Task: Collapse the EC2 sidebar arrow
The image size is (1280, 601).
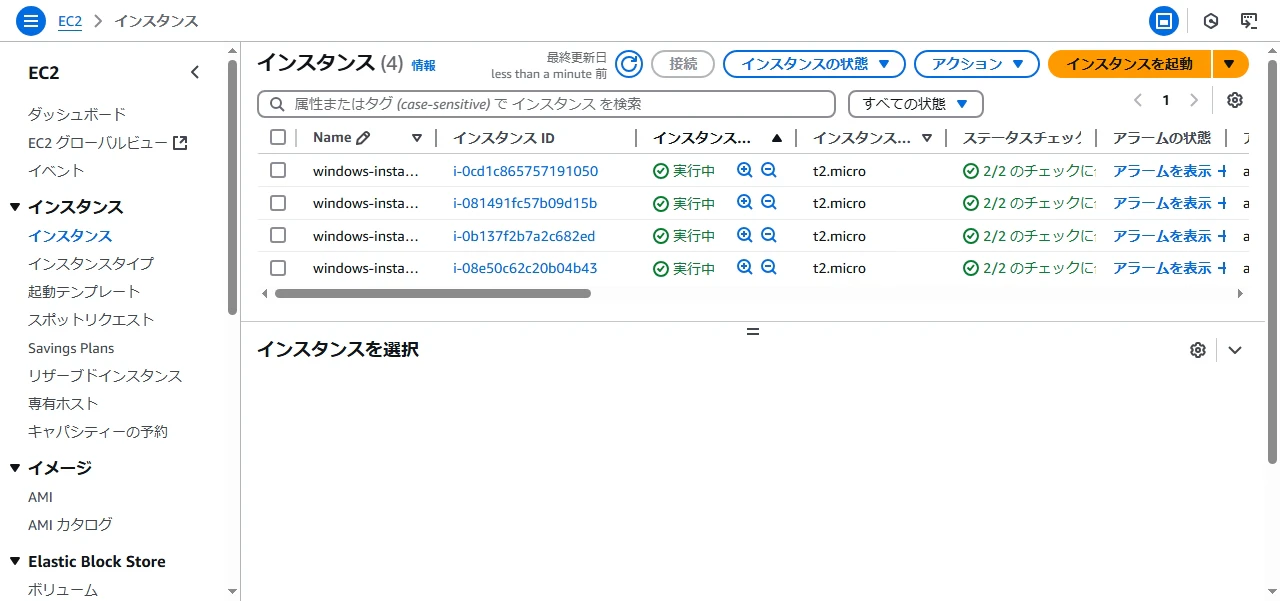Action: (x=195, y=72)
